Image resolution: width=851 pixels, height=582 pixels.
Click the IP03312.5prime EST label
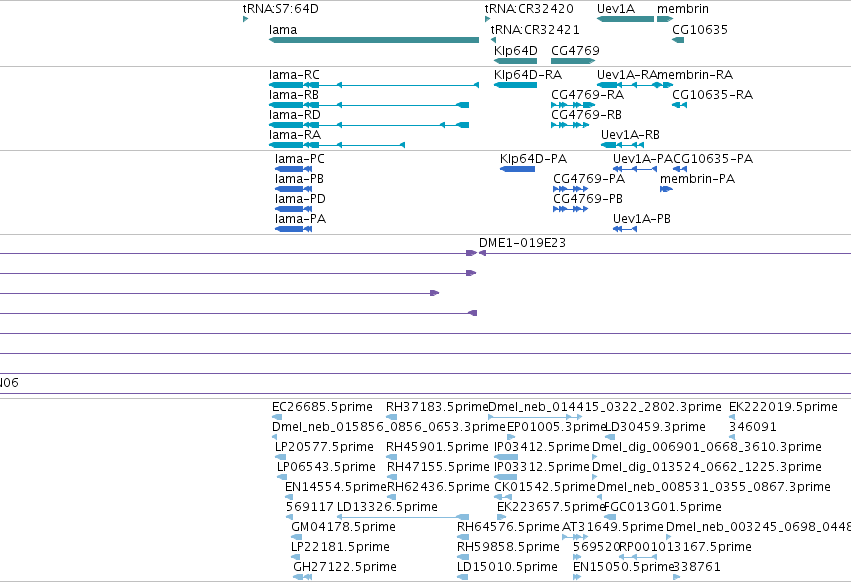[542, 467]
